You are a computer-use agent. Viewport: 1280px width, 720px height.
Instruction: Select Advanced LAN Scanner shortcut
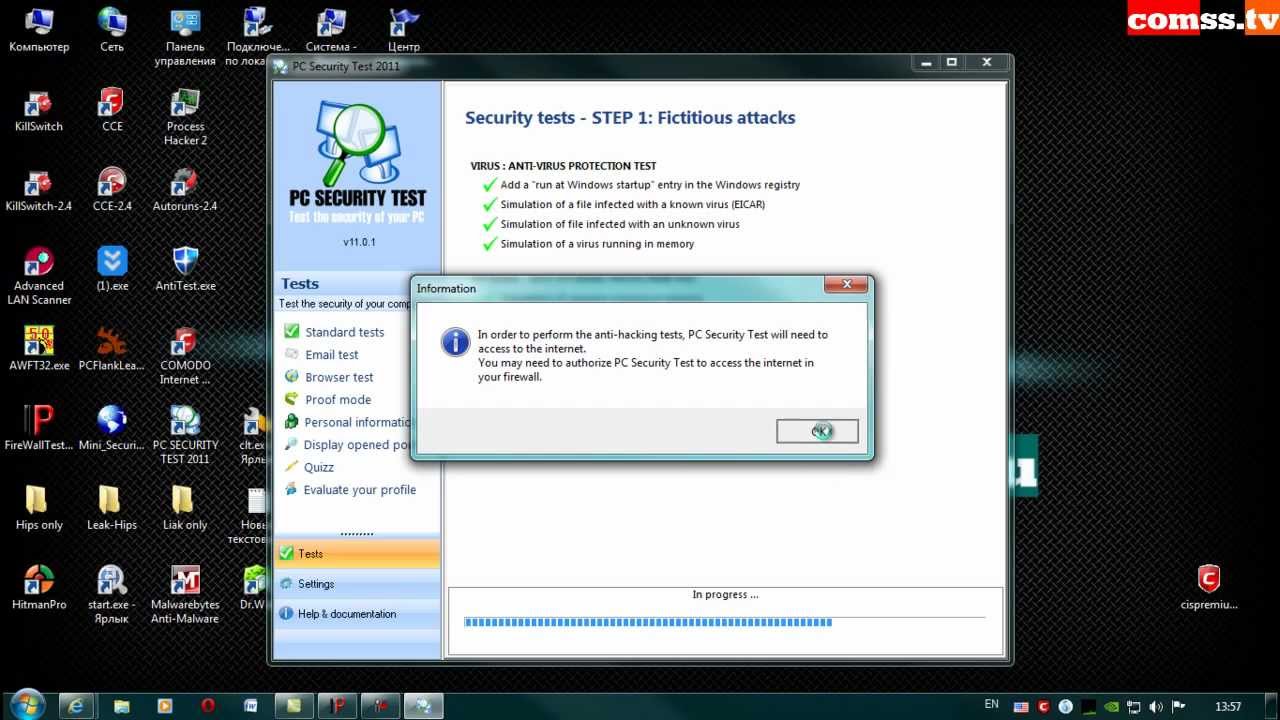(x=39, y=276)
